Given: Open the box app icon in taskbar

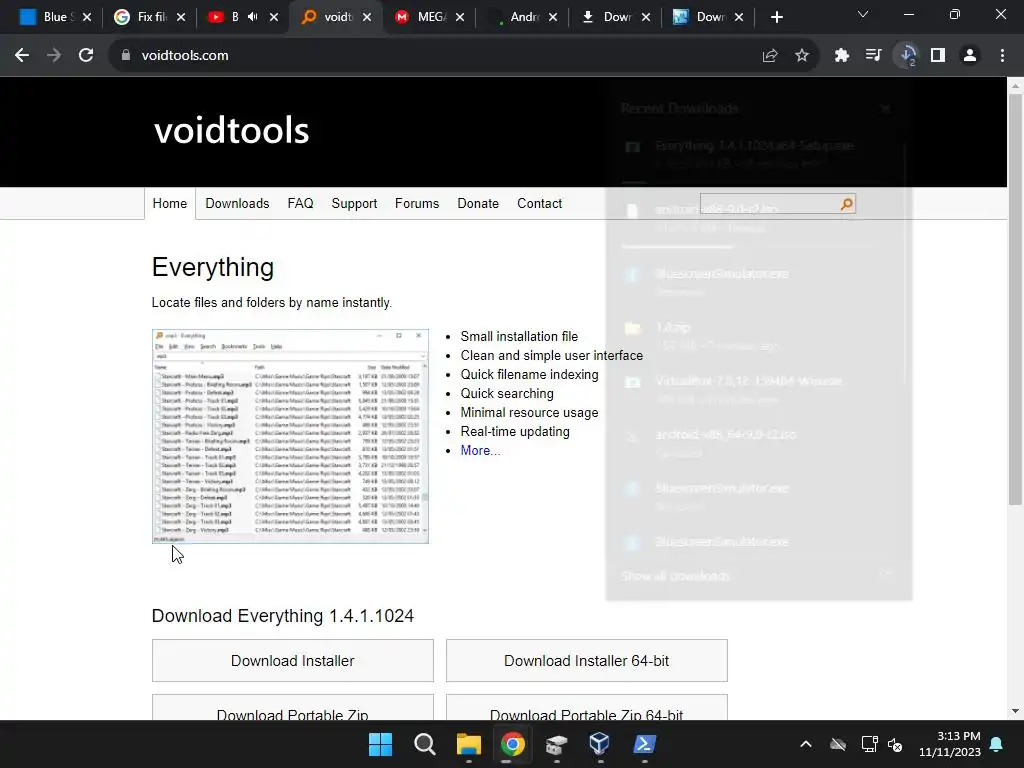Looking at the screenshot, I should 556,744.
